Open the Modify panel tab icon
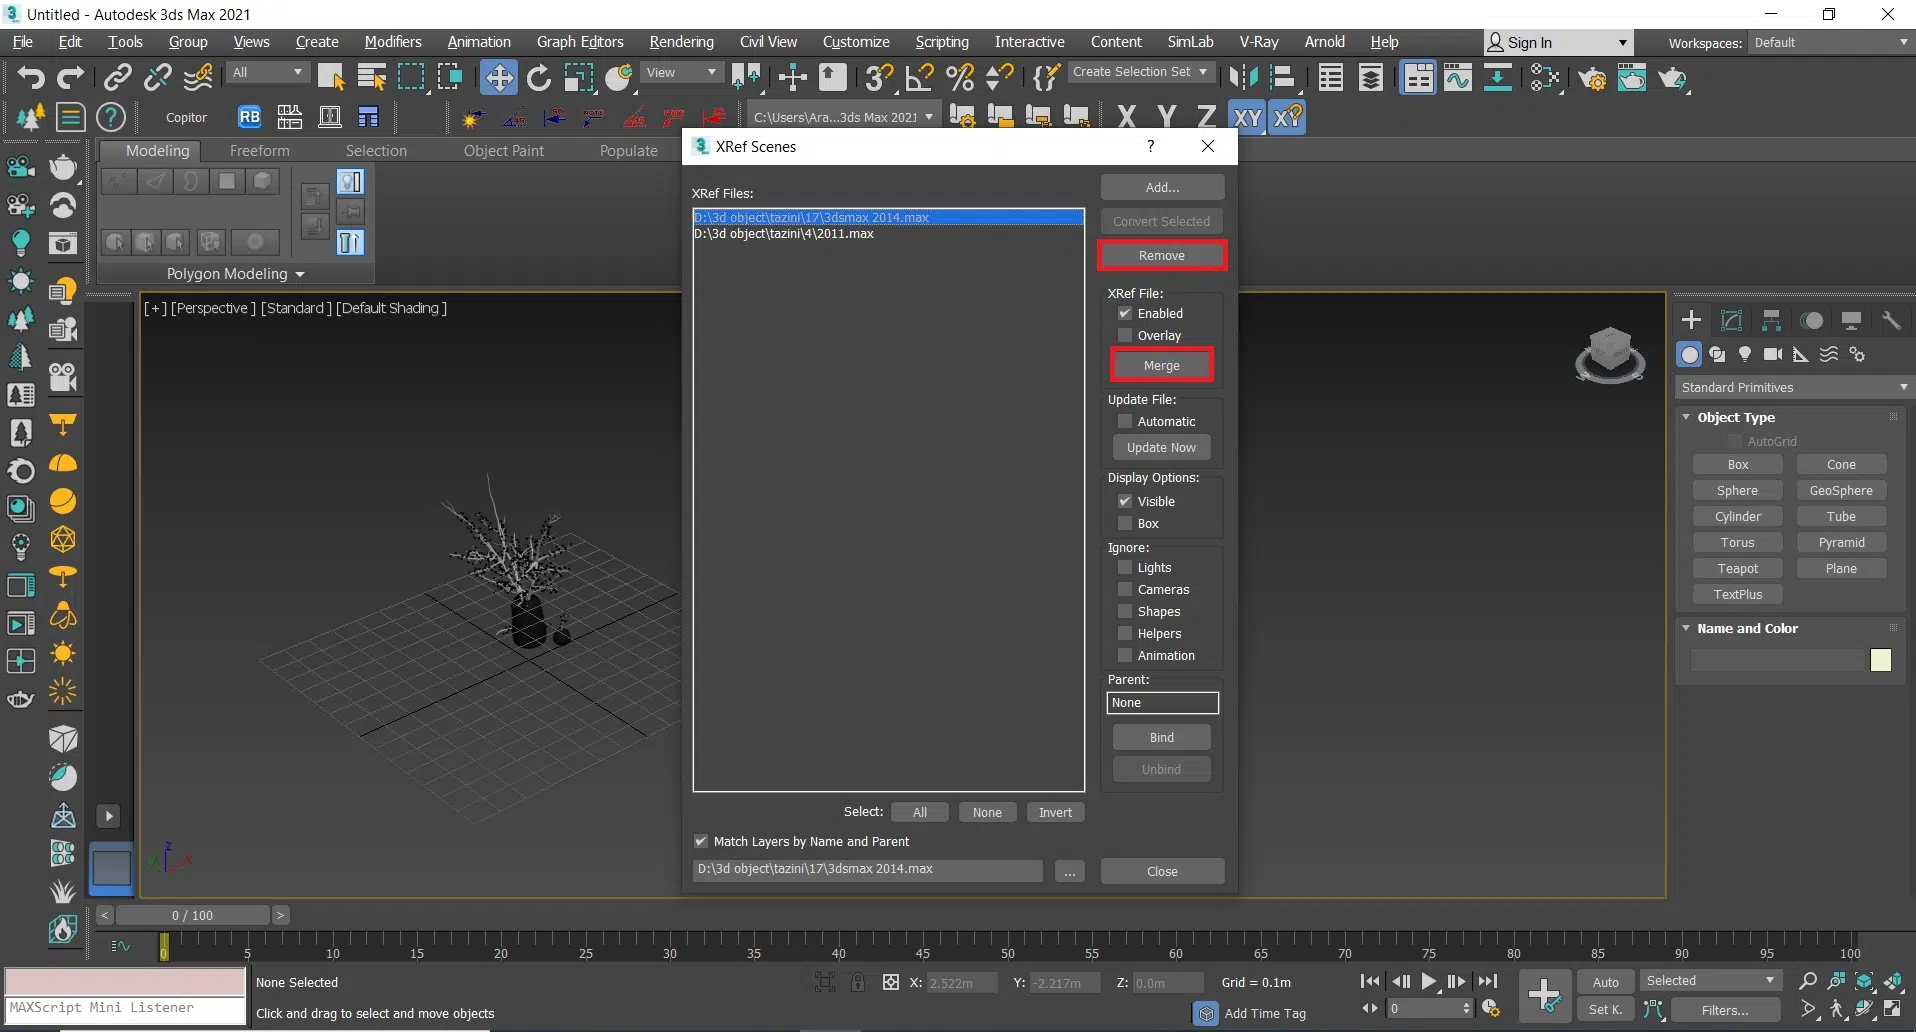 point(1731,320)
